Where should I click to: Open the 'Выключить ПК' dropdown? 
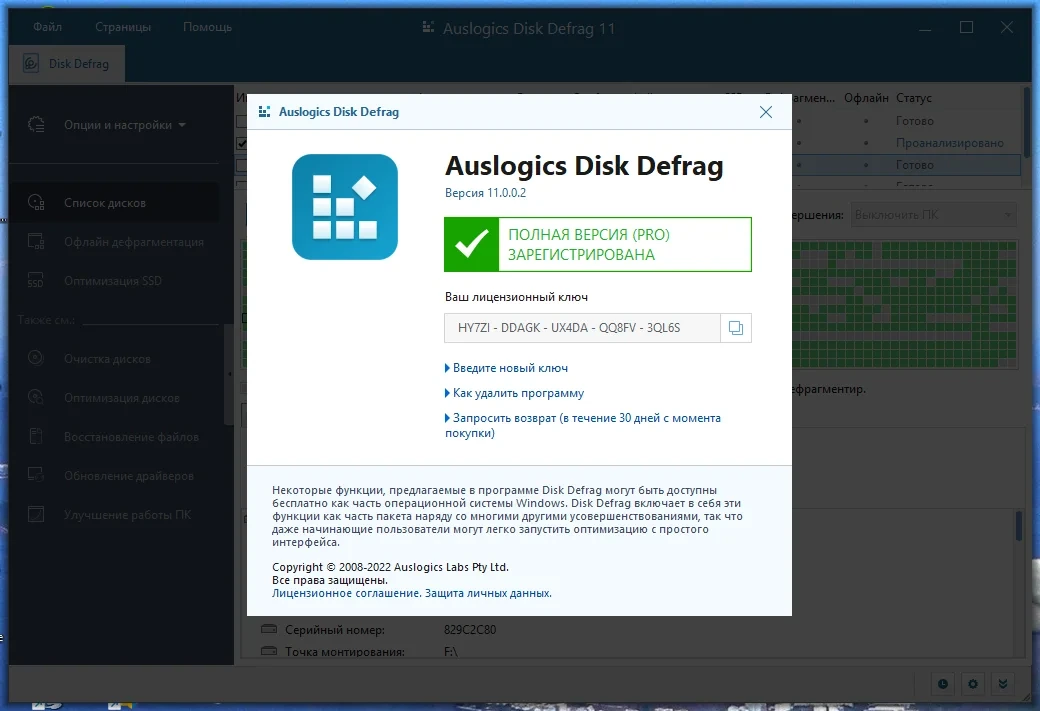pyautogui.click(x=933, y=215)
